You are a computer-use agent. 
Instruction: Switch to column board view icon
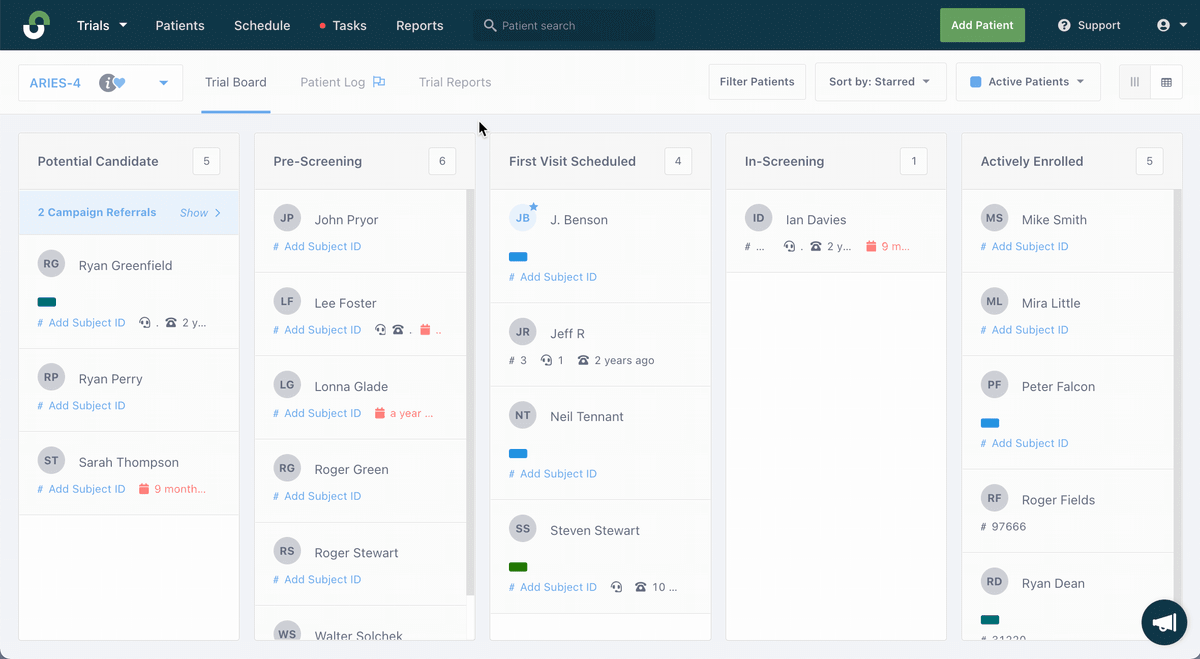click(x=1134, y=82)
